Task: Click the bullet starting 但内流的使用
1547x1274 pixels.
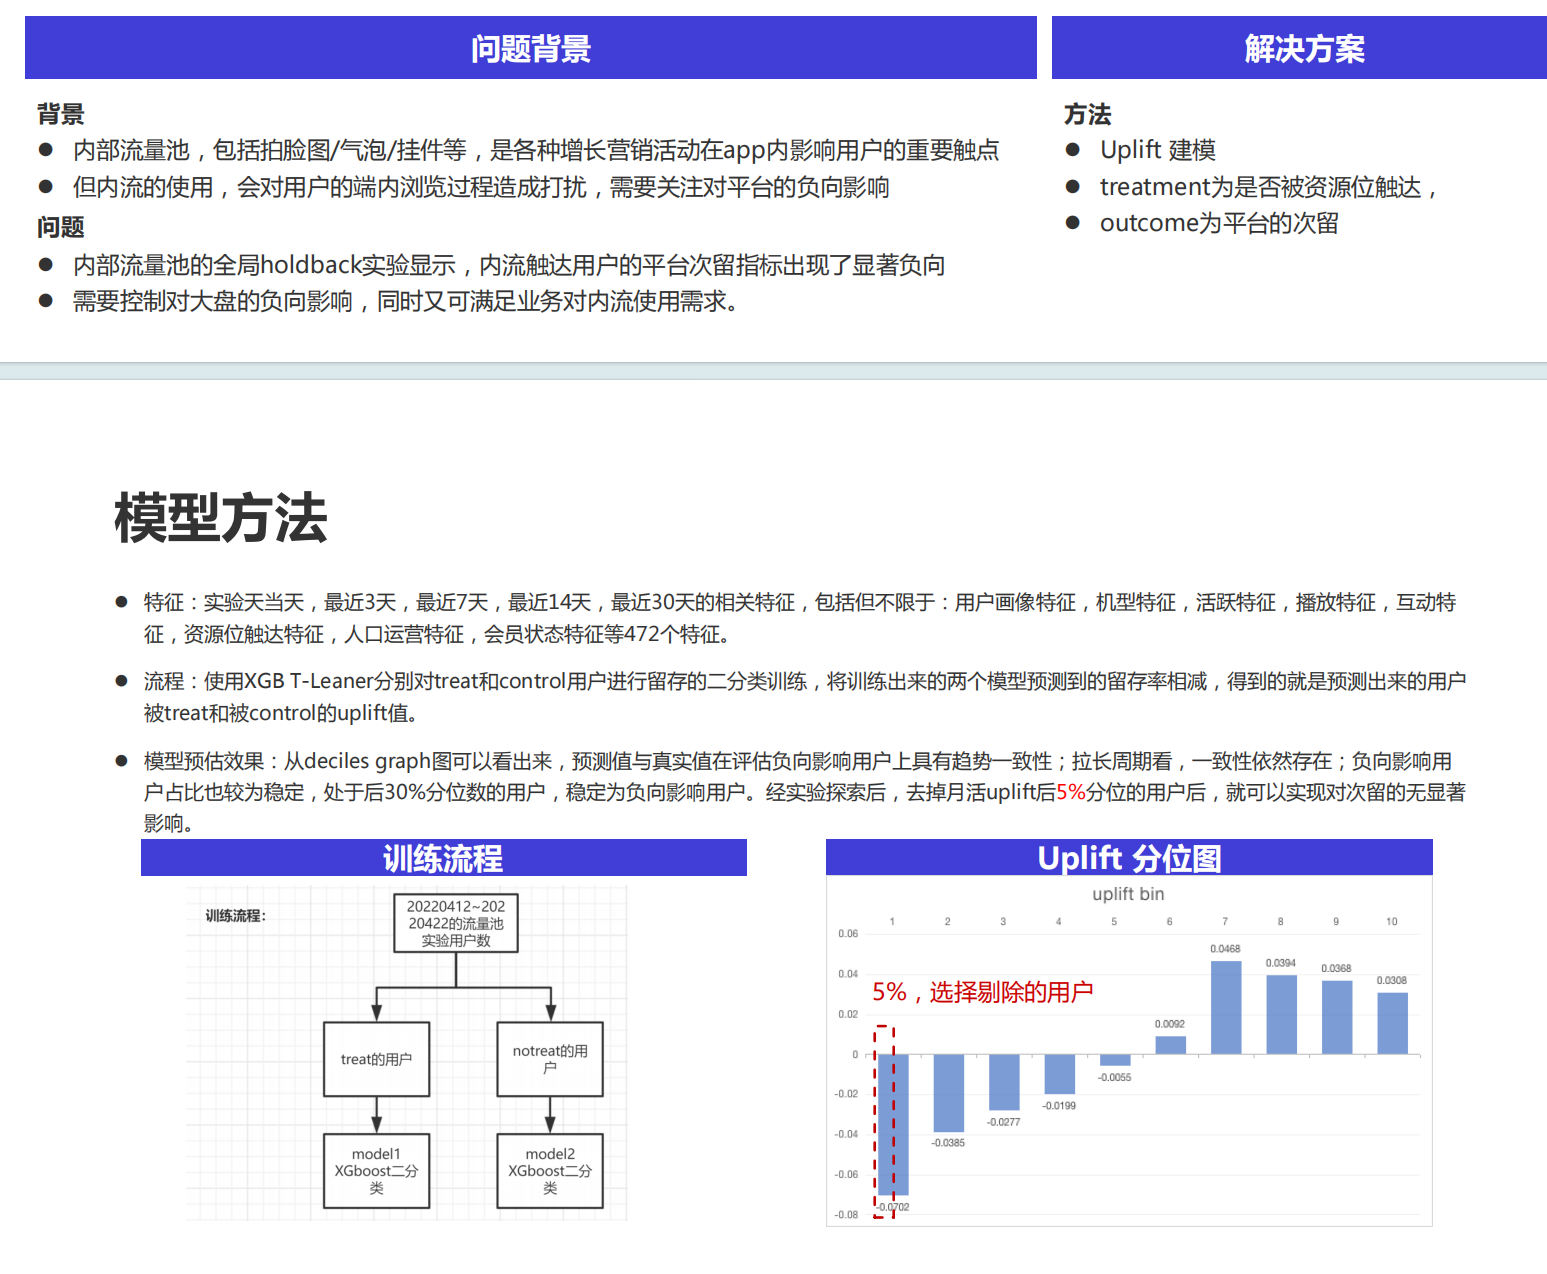Action: (480, 187)
